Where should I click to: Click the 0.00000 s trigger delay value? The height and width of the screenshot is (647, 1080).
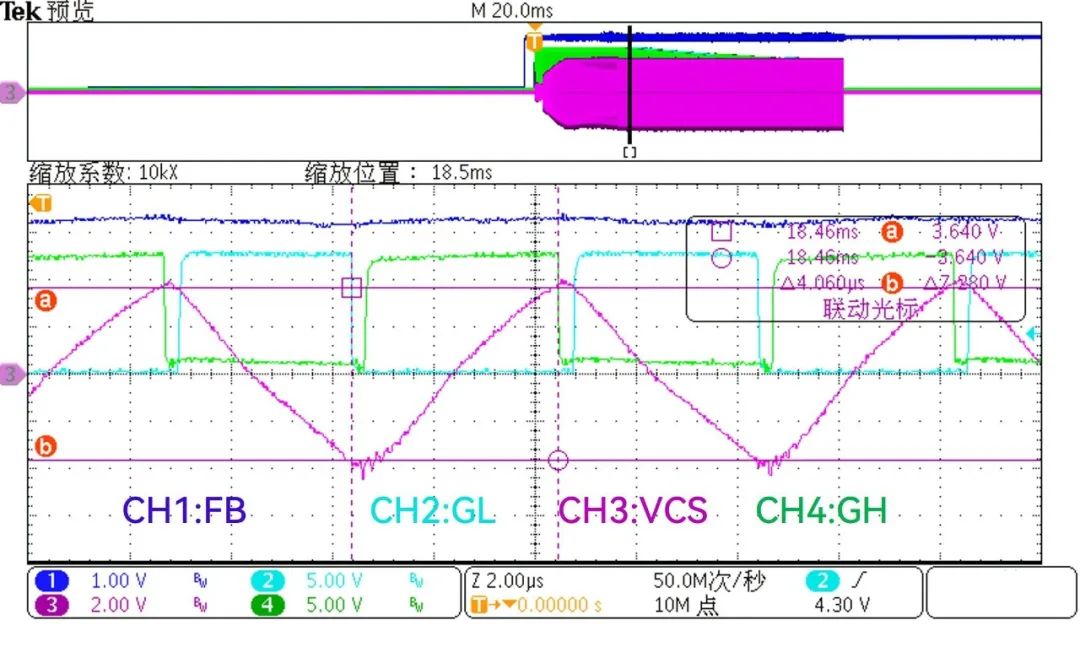point(560,605)
